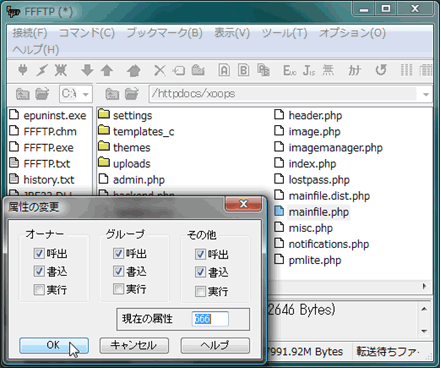Screen dimensions: 441x369
Task: Open remote change folder icon
Action: pos(132,94)
